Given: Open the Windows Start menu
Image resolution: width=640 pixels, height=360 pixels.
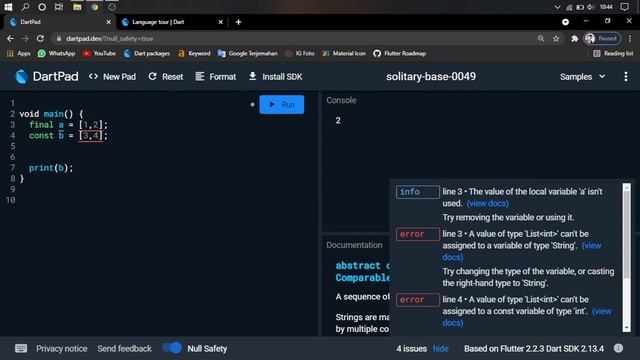Looking at the screenshot, I should click(x=8, y=7).
